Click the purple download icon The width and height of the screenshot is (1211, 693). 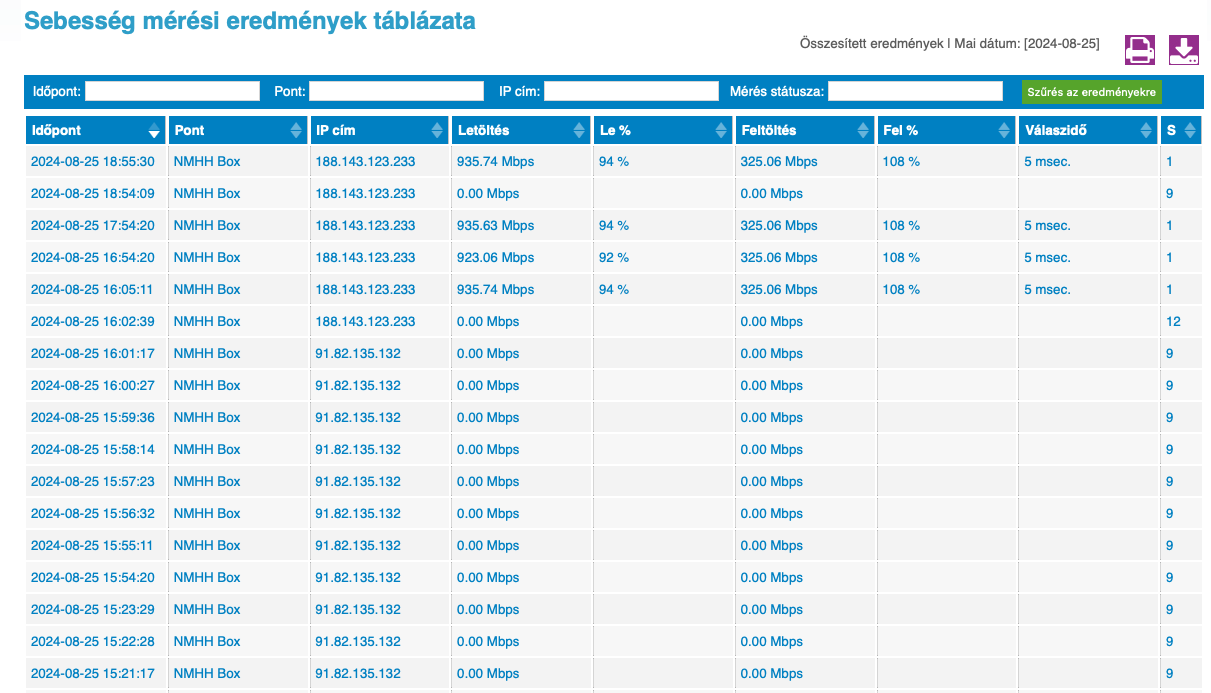(1184, 50)
